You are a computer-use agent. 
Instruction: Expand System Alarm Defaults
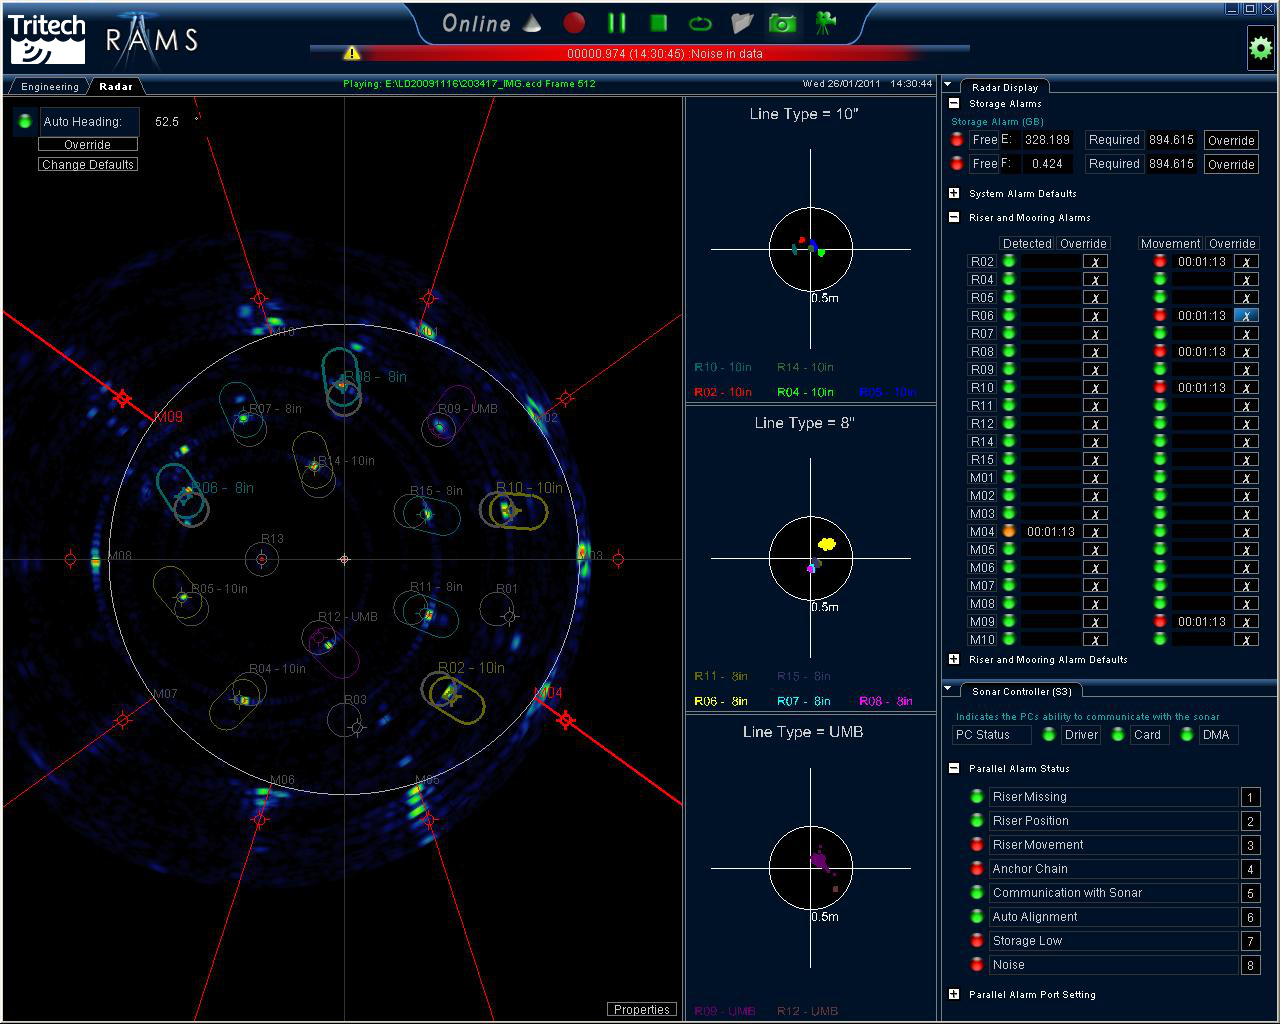953,193
